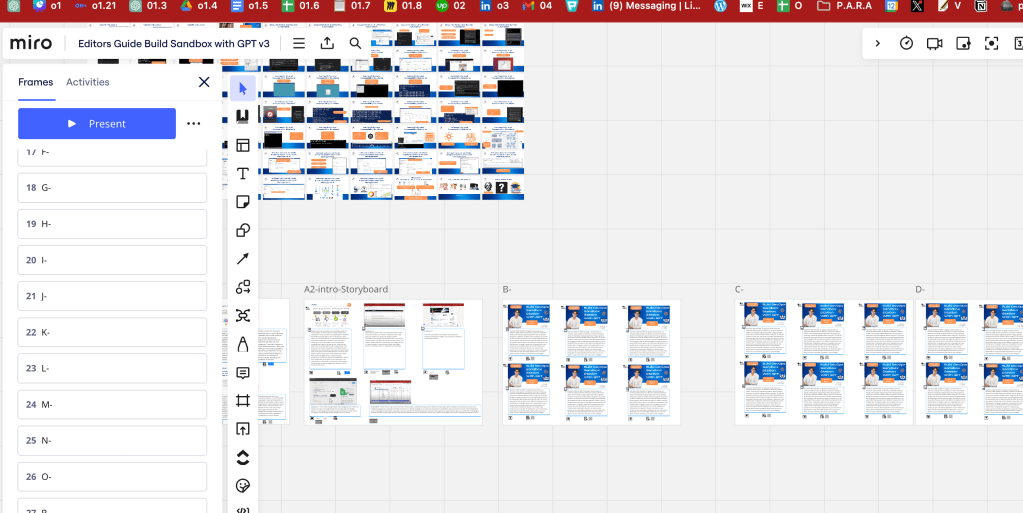Expand the collapsed top-right toolbar chevron

pyautogui.click(x=878, y=43)
